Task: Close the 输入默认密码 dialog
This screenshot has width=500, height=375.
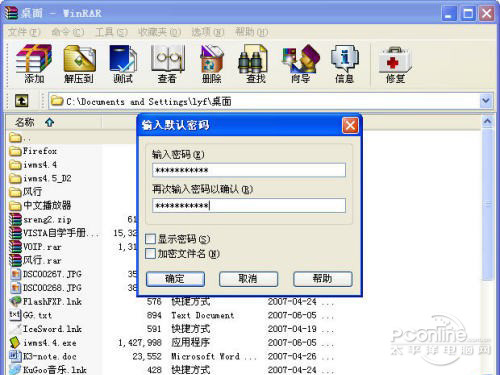Action: [350, 126]
